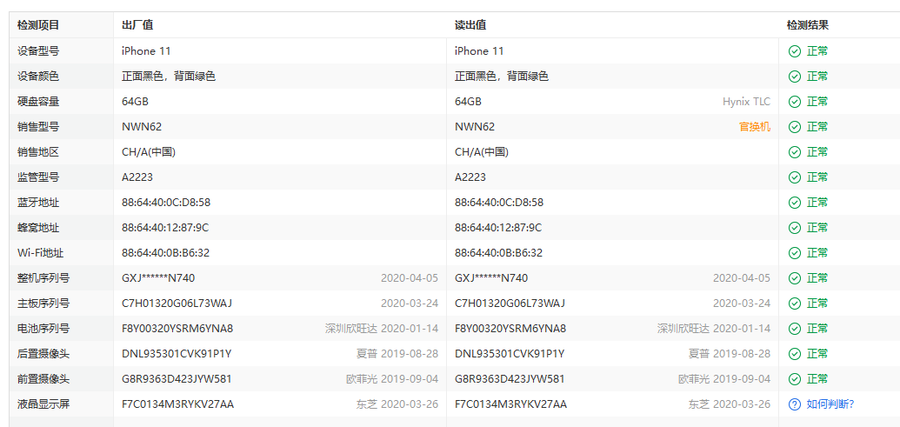Click the green check icon for 监管型号
The image size is (900, 427).
coord(794,177)
